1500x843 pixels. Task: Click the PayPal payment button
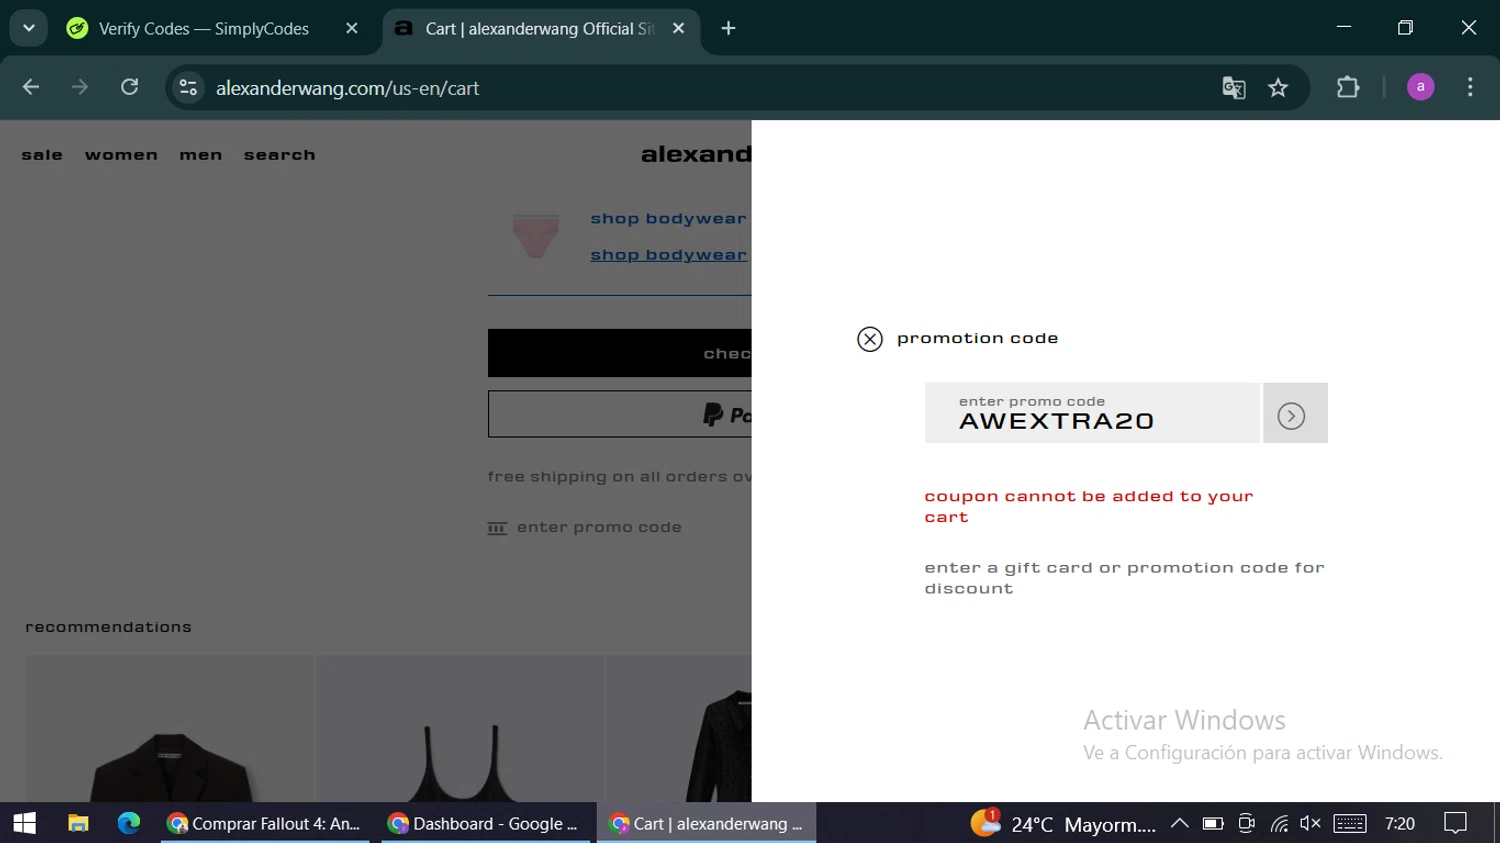click(619, 414)
